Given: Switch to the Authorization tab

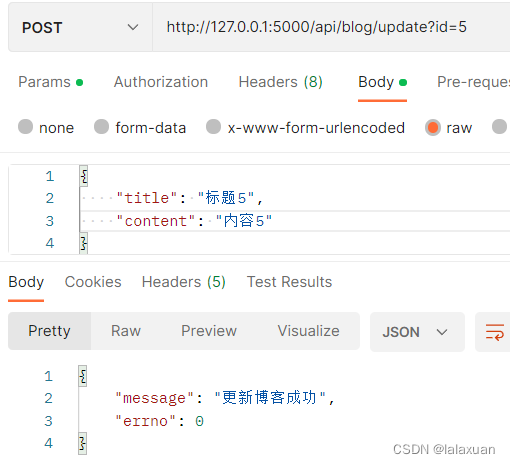Looking at the screenshot, I should click(x=161, y=82).
